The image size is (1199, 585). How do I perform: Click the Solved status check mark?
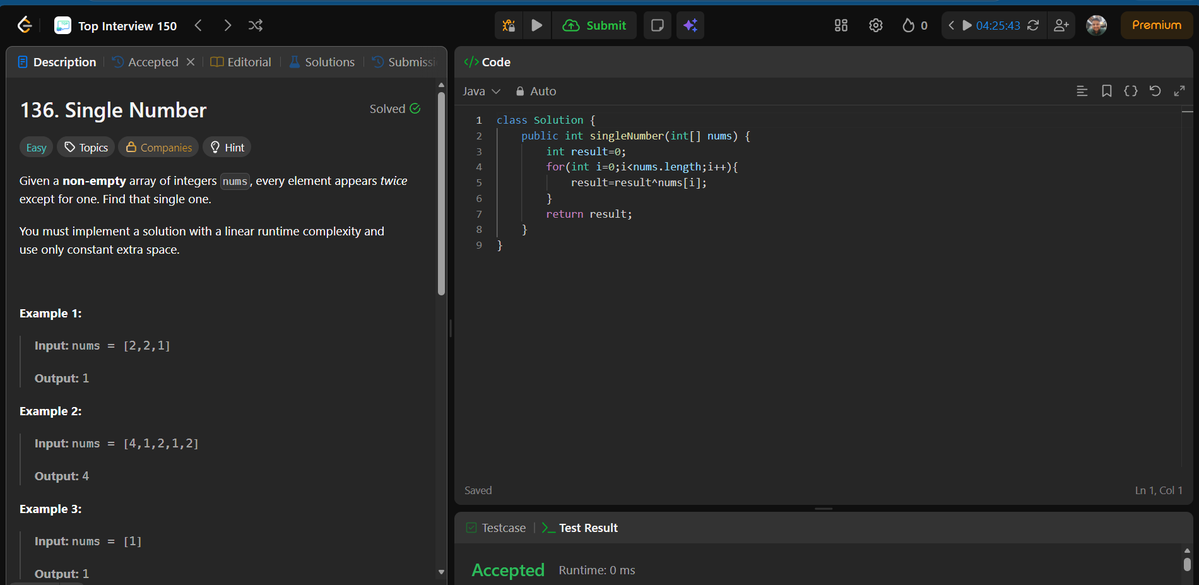click(415, 109)
